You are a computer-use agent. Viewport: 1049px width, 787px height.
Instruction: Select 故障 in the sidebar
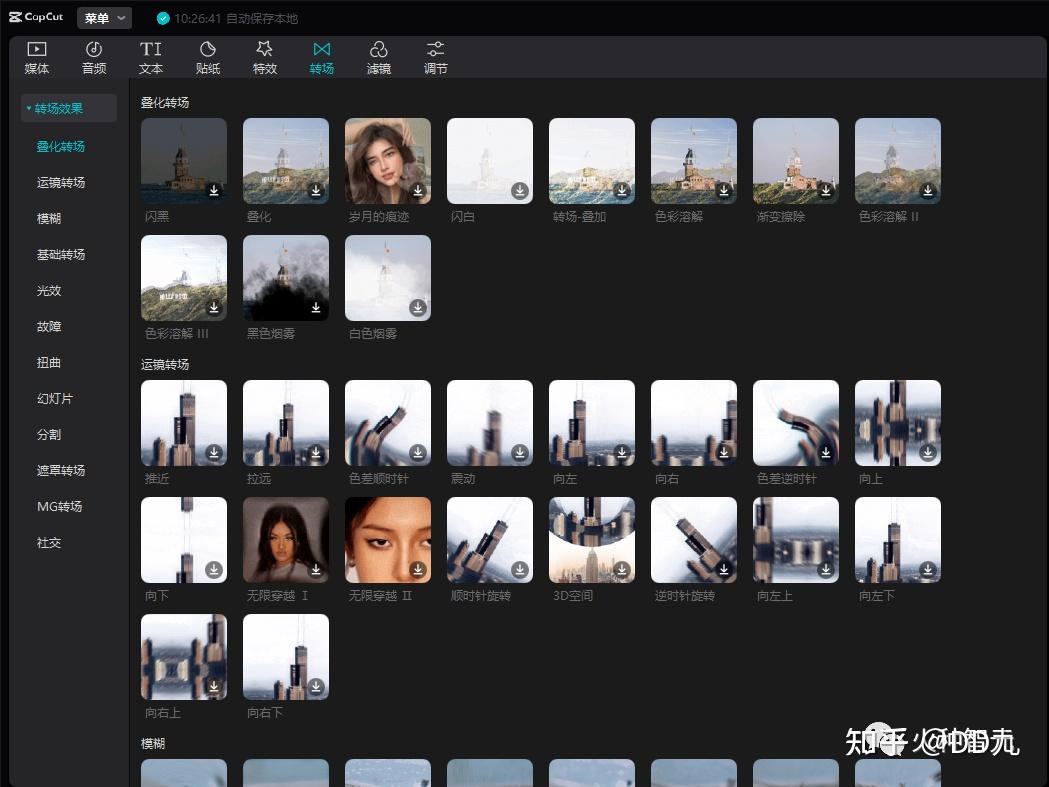coord(49,327)
